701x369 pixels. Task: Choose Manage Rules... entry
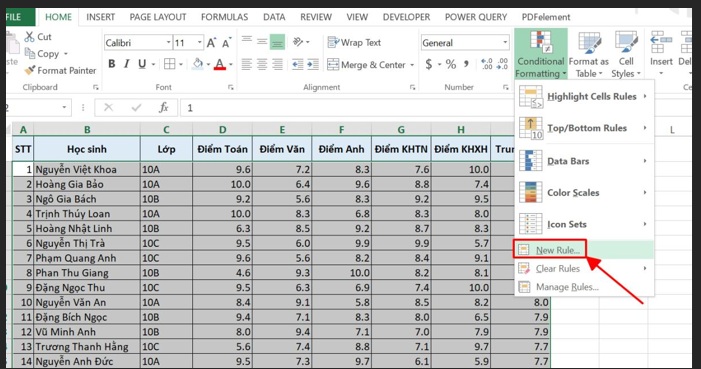tap(584, 287)
